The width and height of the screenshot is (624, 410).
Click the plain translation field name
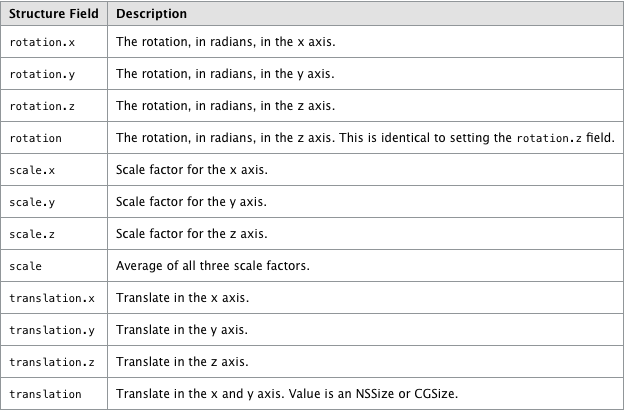tap(45, 395)
